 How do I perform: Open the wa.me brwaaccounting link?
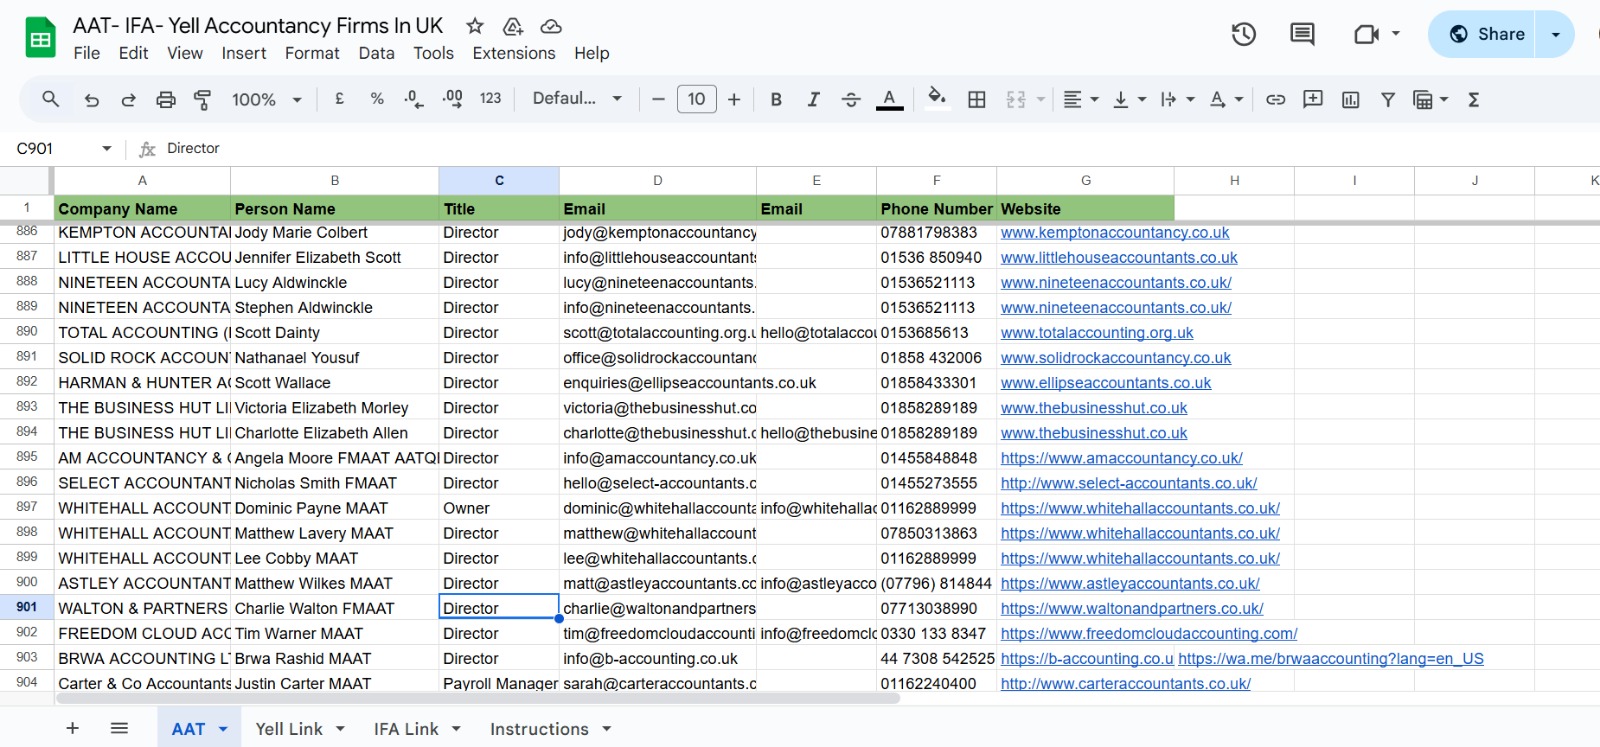coord(1331,658)
